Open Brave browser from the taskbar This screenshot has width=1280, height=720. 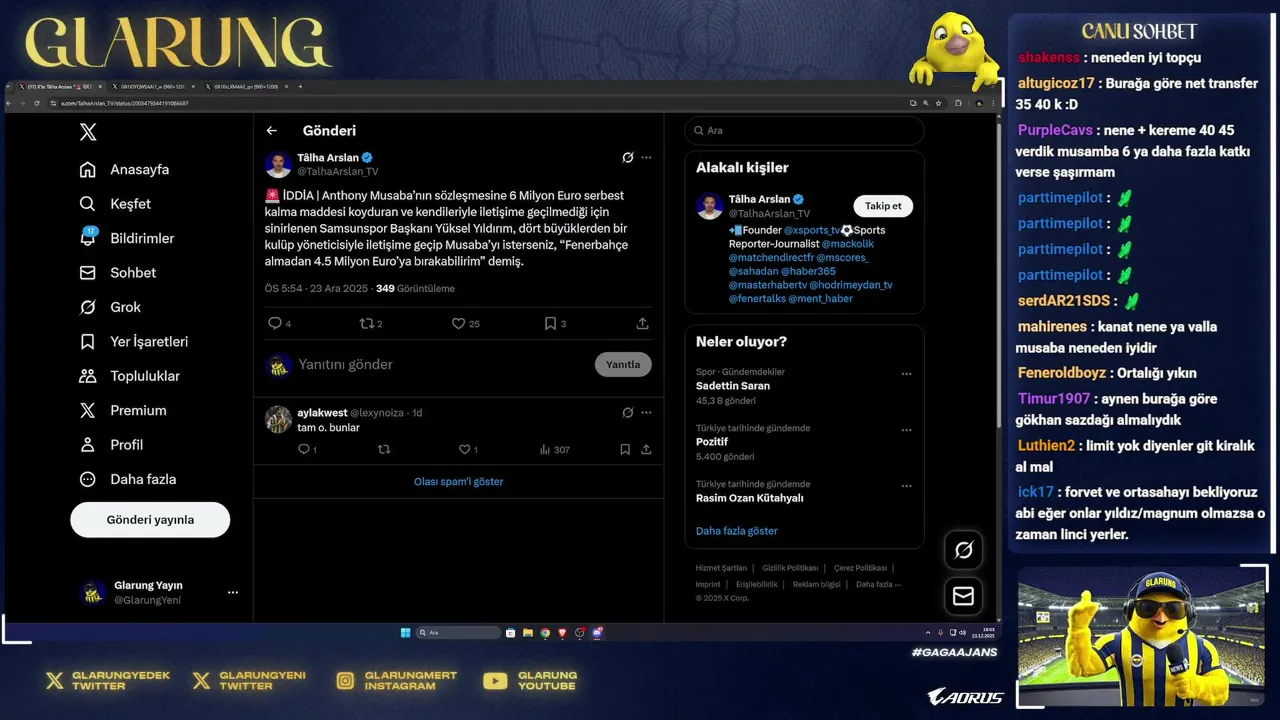pos(562,633)
